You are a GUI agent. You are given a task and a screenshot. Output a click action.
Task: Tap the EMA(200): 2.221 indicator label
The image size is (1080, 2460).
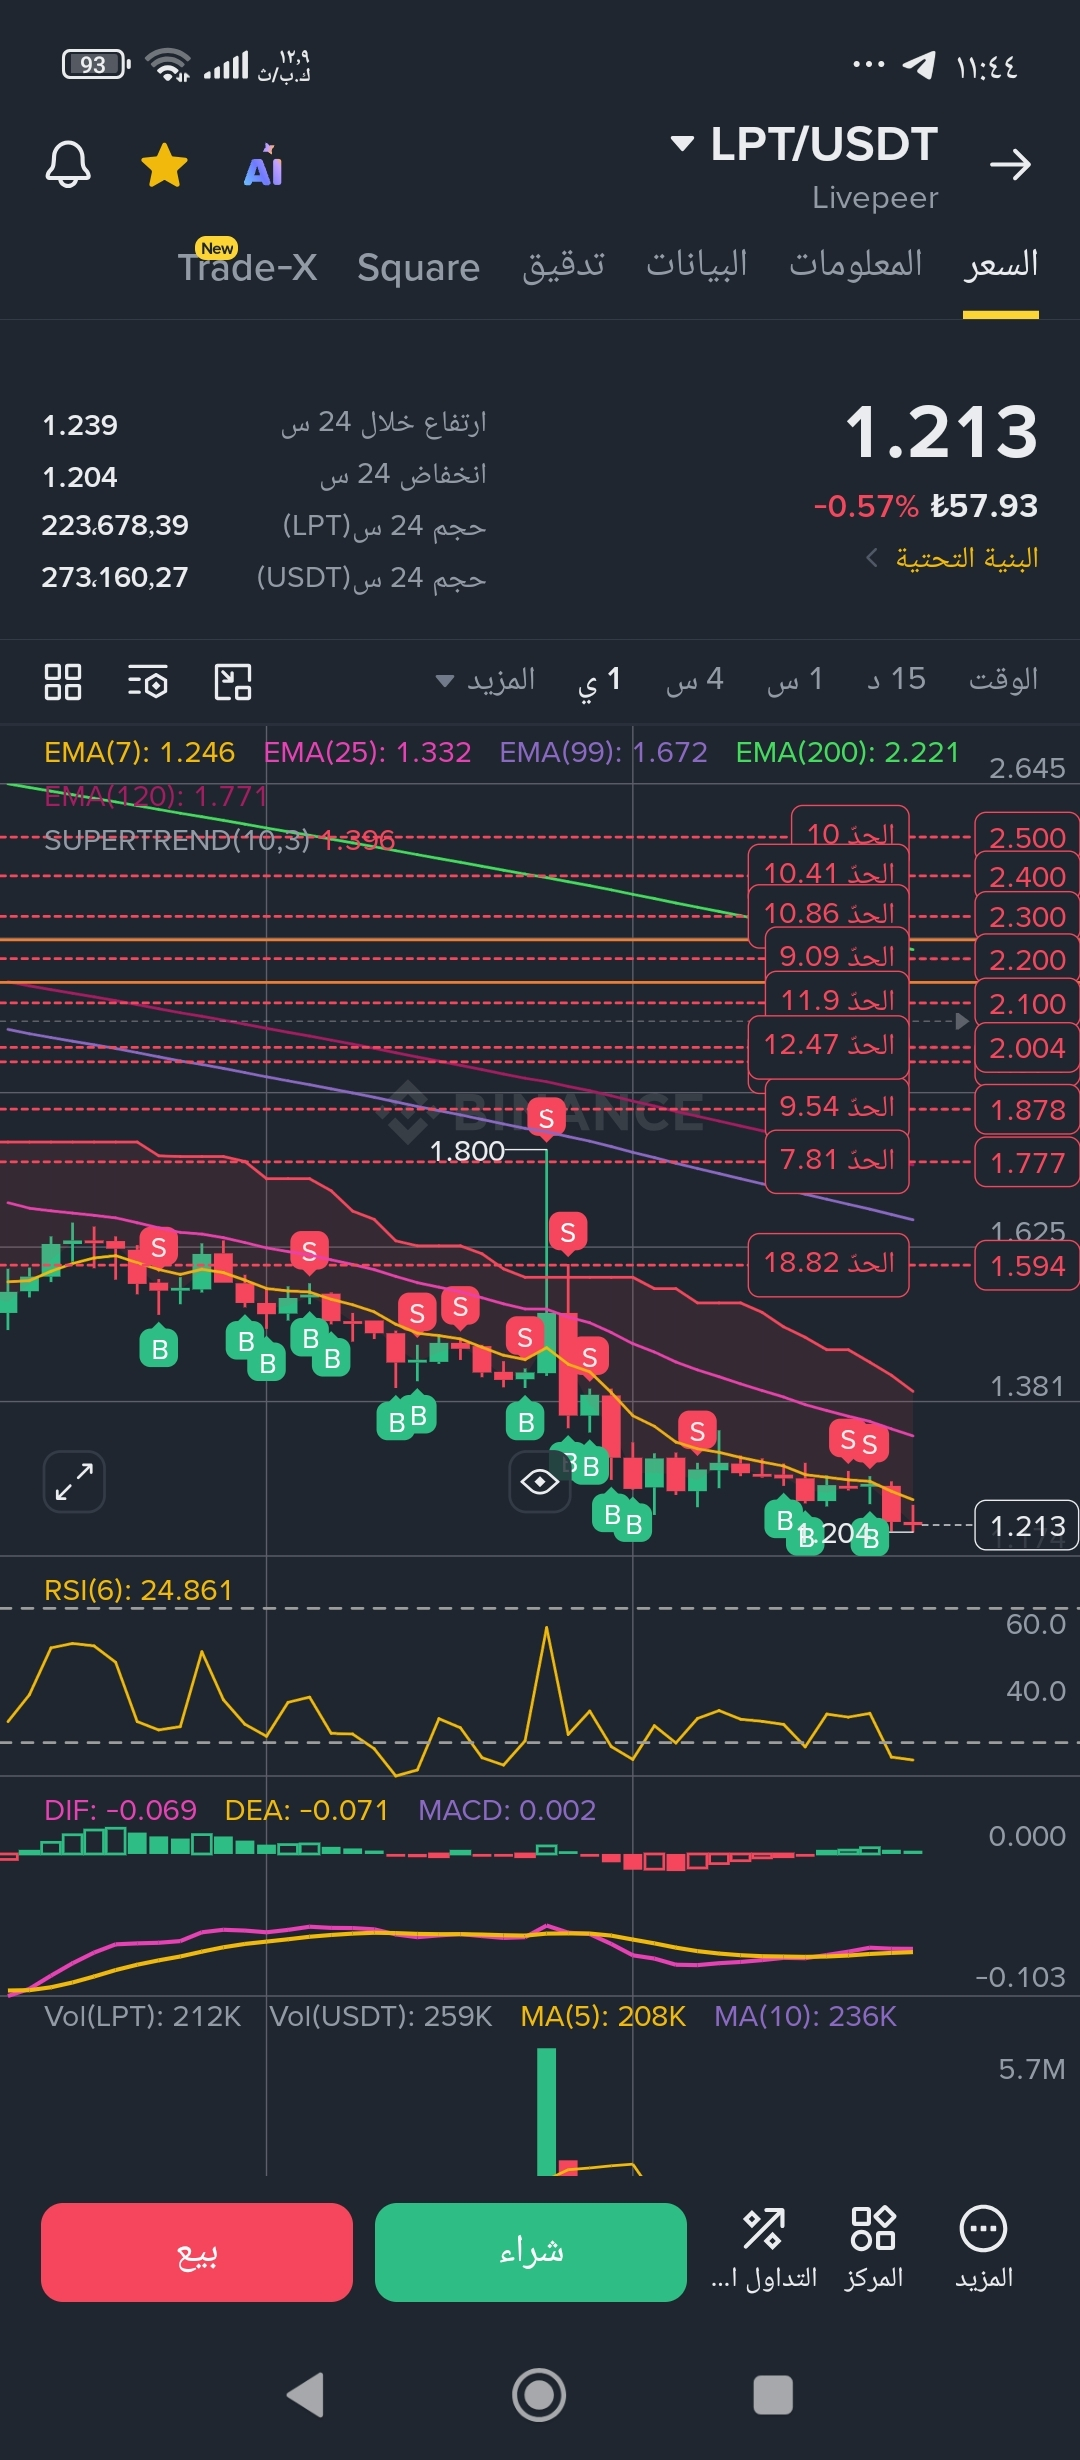point(847,752)
